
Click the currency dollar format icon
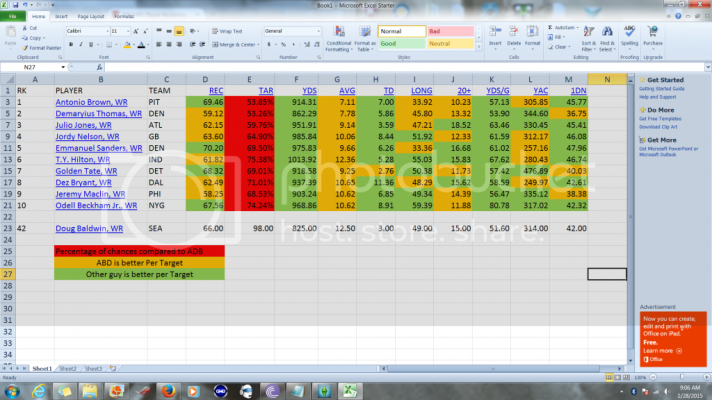pos(269,44)
